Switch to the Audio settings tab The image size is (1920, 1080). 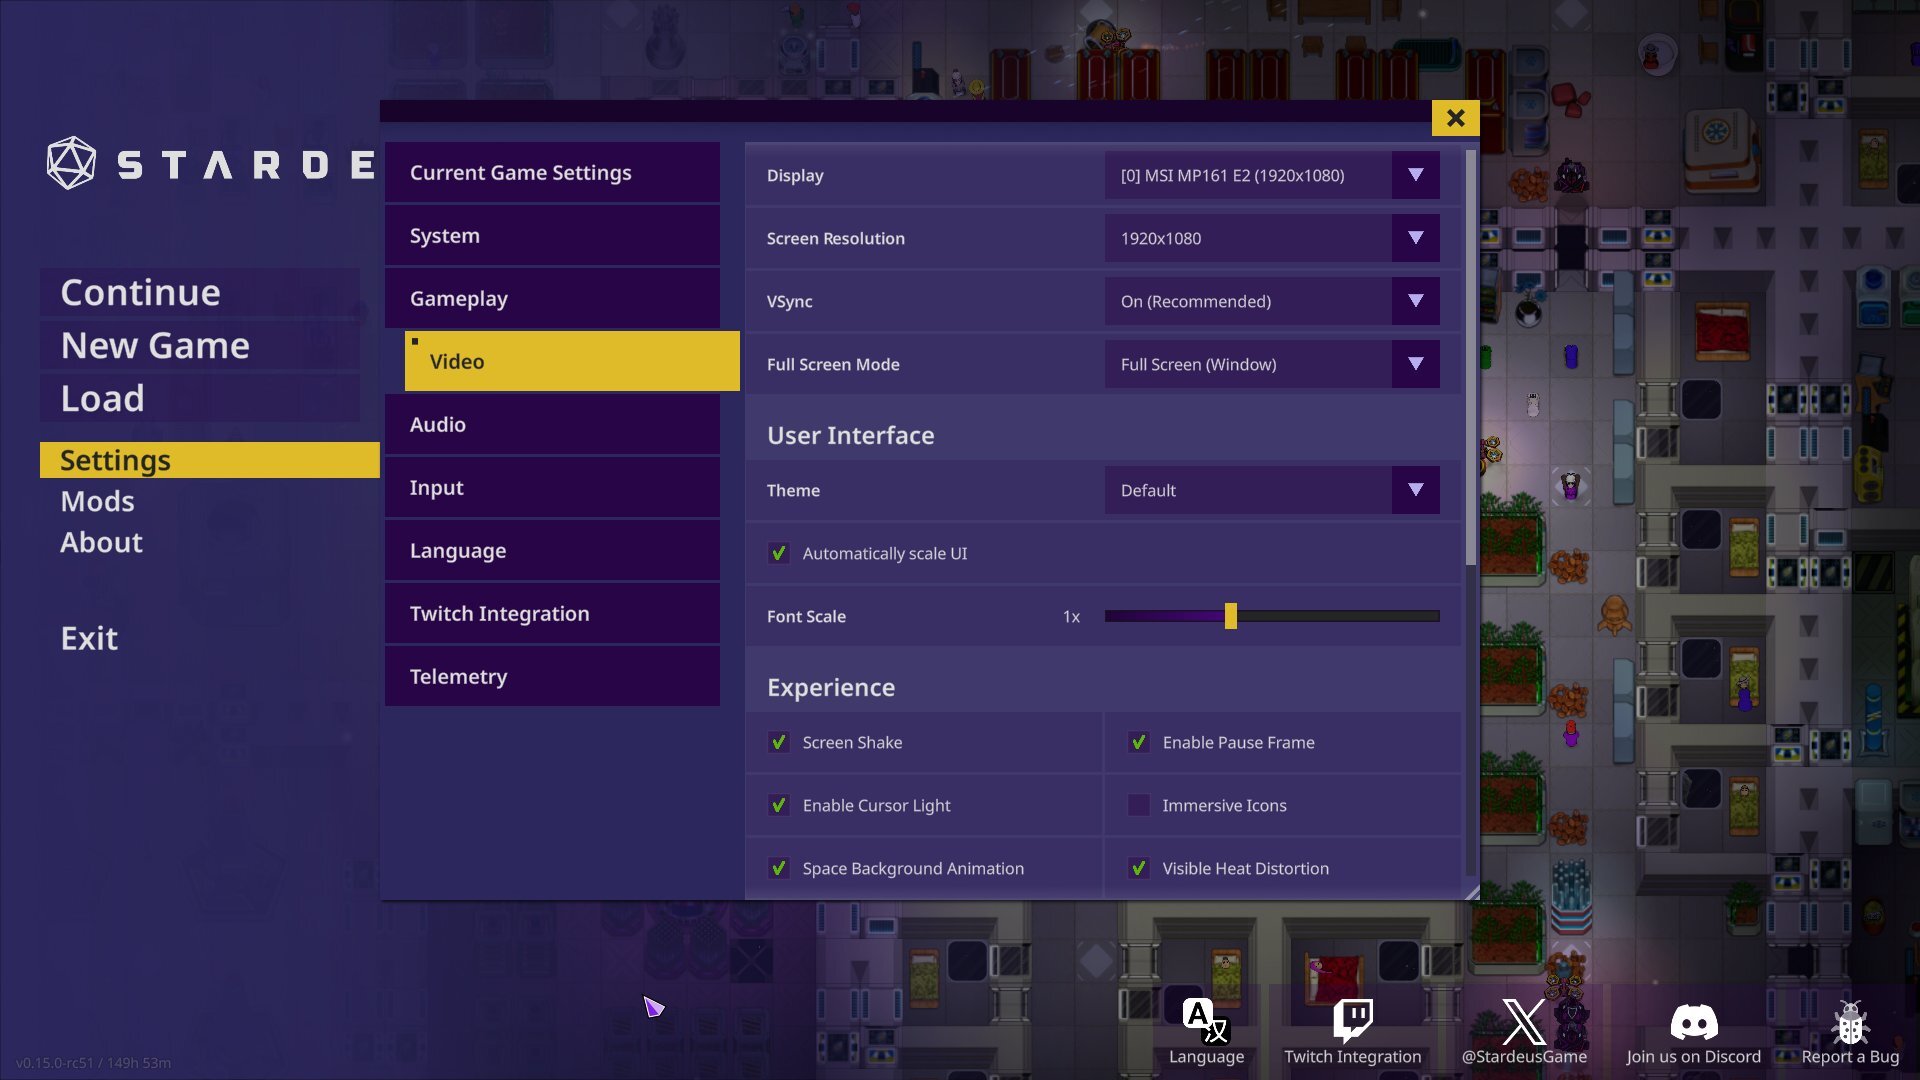click(552, 424)
